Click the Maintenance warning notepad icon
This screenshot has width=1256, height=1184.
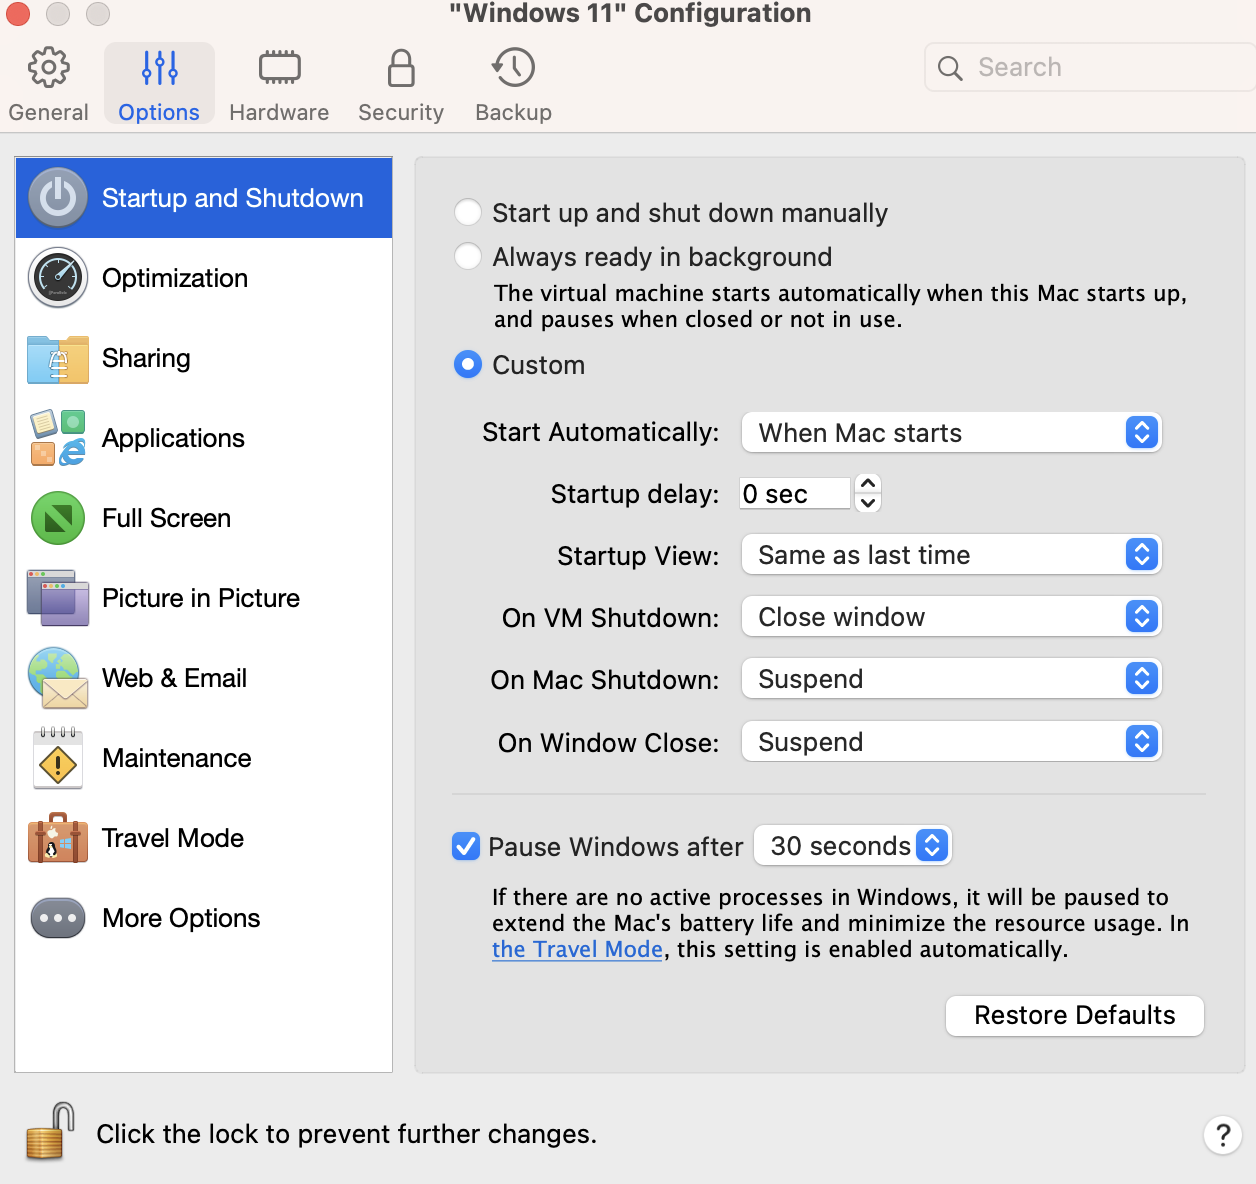58,758
